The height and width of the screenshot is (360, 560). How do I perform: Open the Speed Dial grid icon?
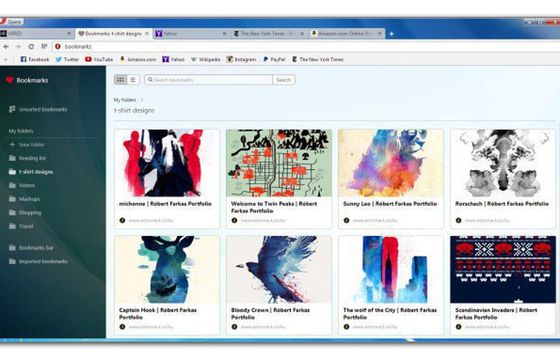pos(44,46)
